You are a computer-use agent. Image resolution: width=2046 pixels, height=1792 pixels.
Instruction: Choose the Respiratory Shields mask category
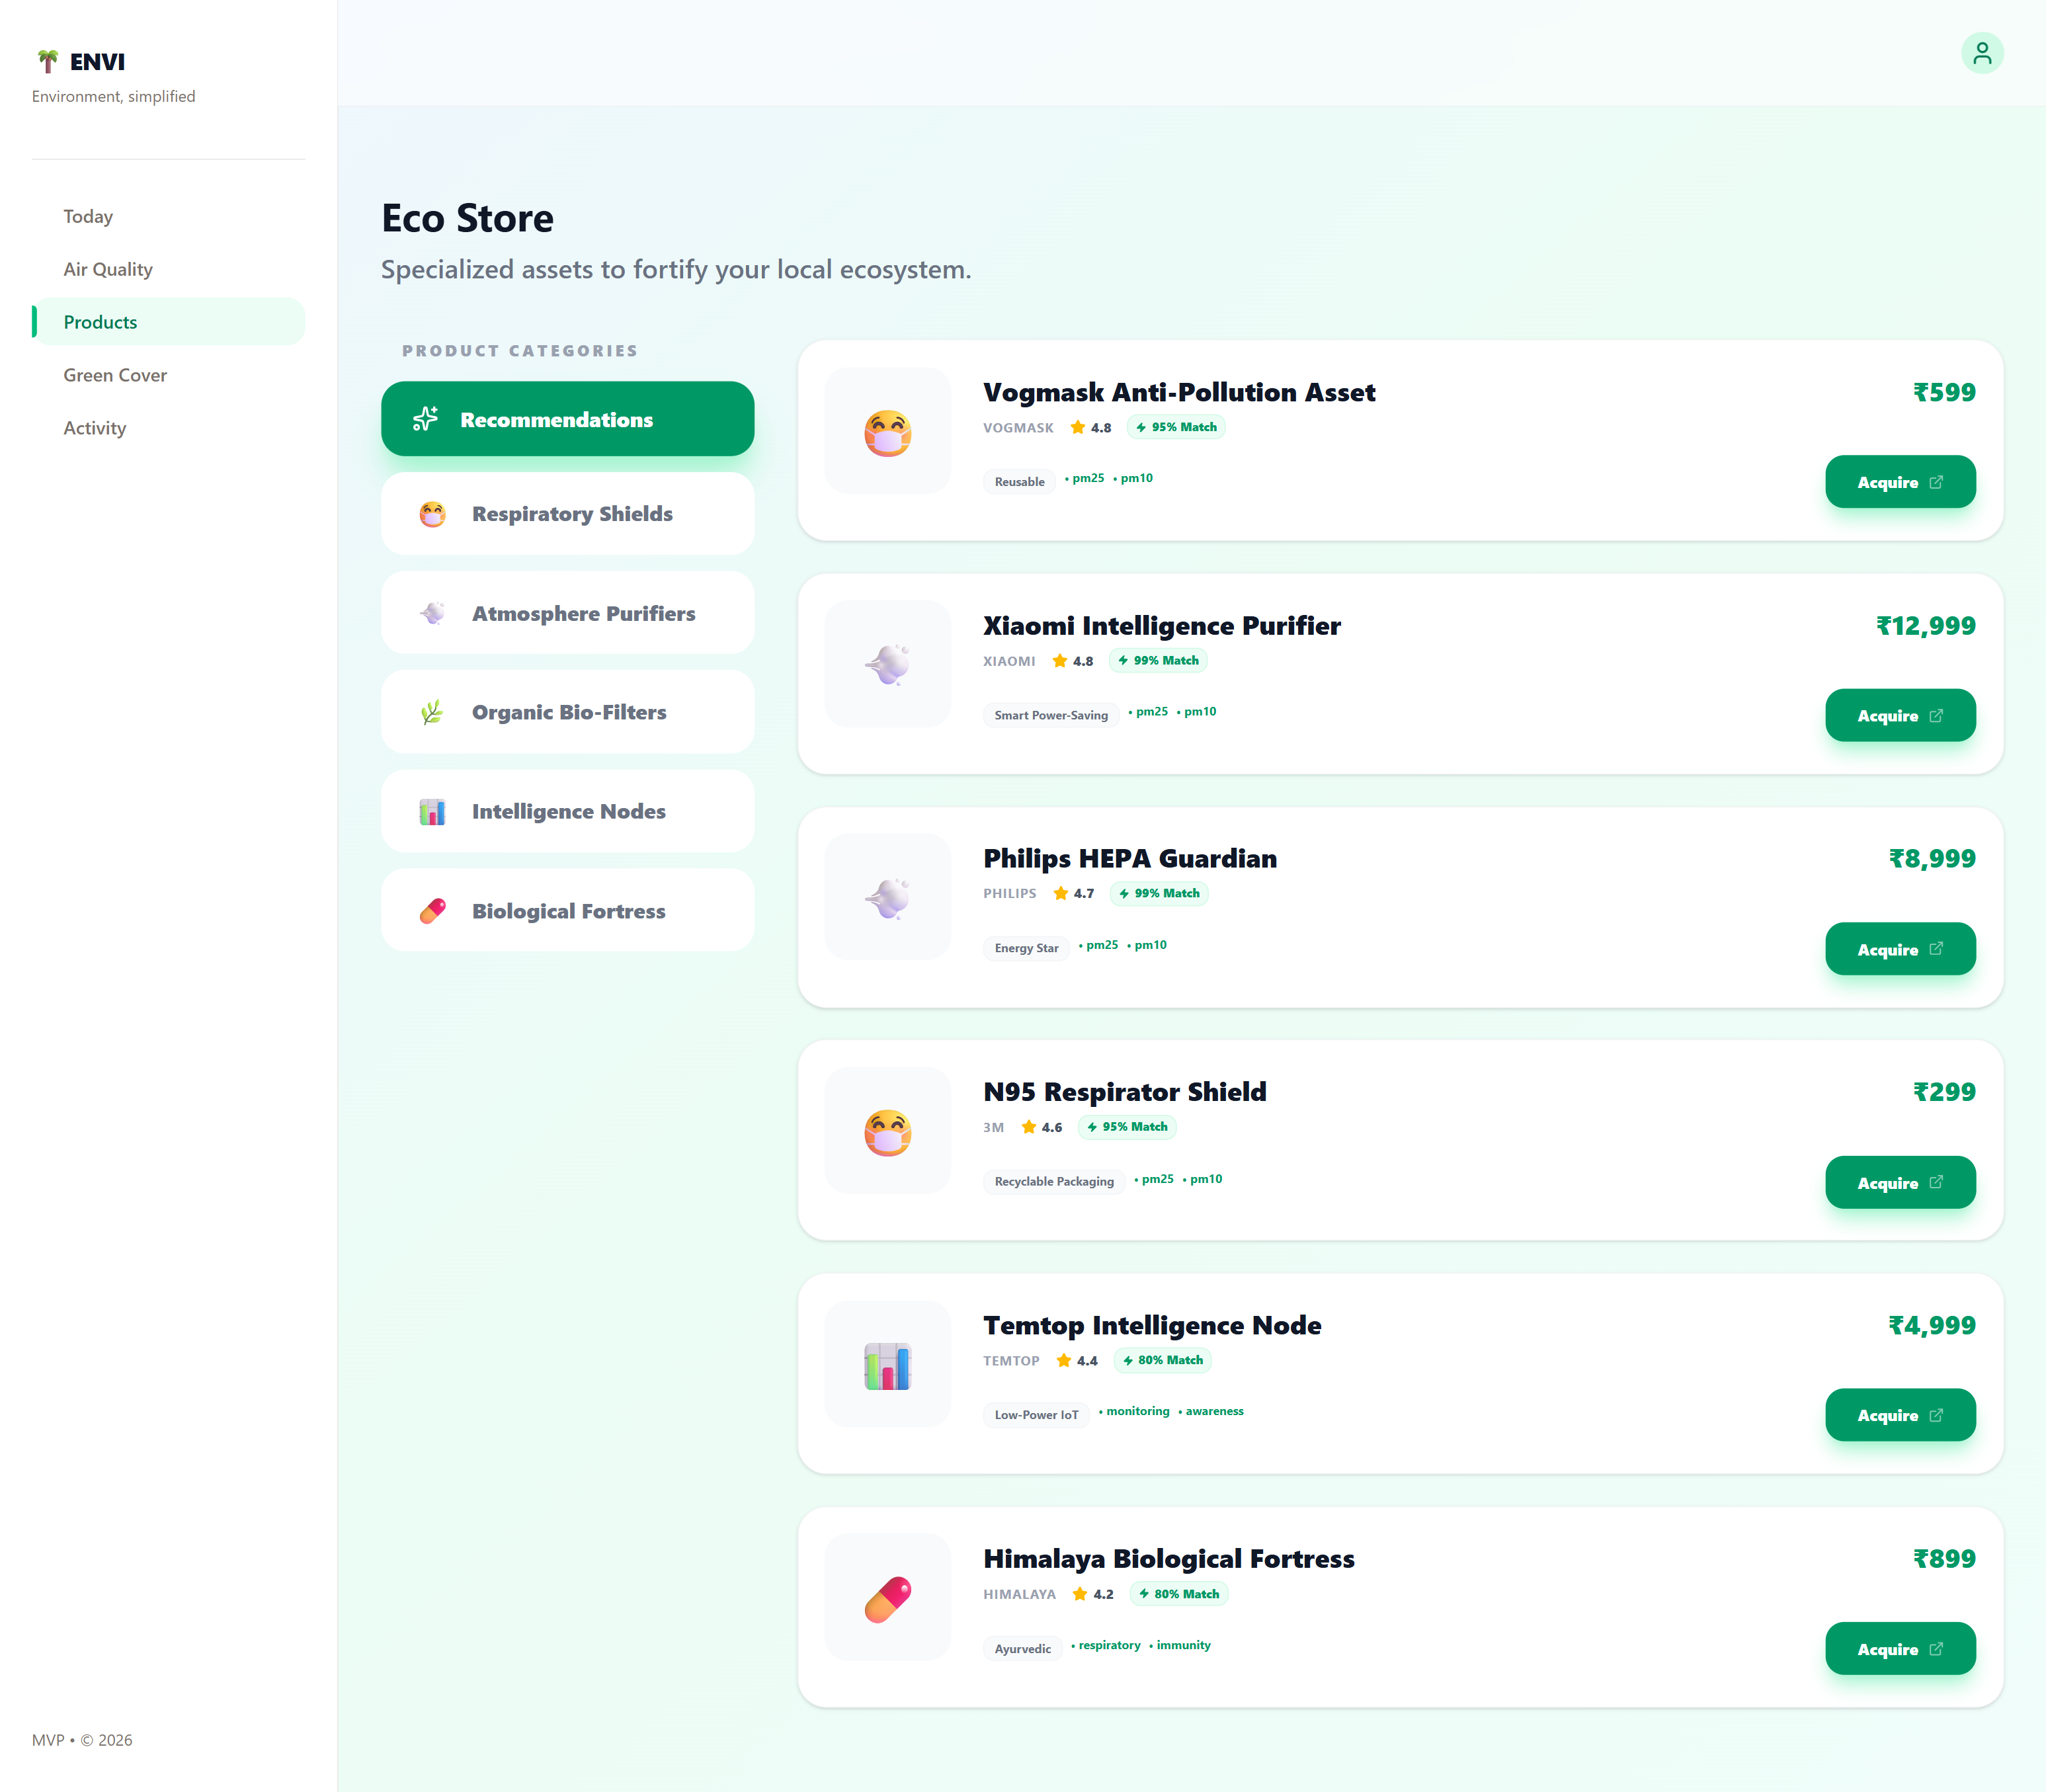point(567,514)
